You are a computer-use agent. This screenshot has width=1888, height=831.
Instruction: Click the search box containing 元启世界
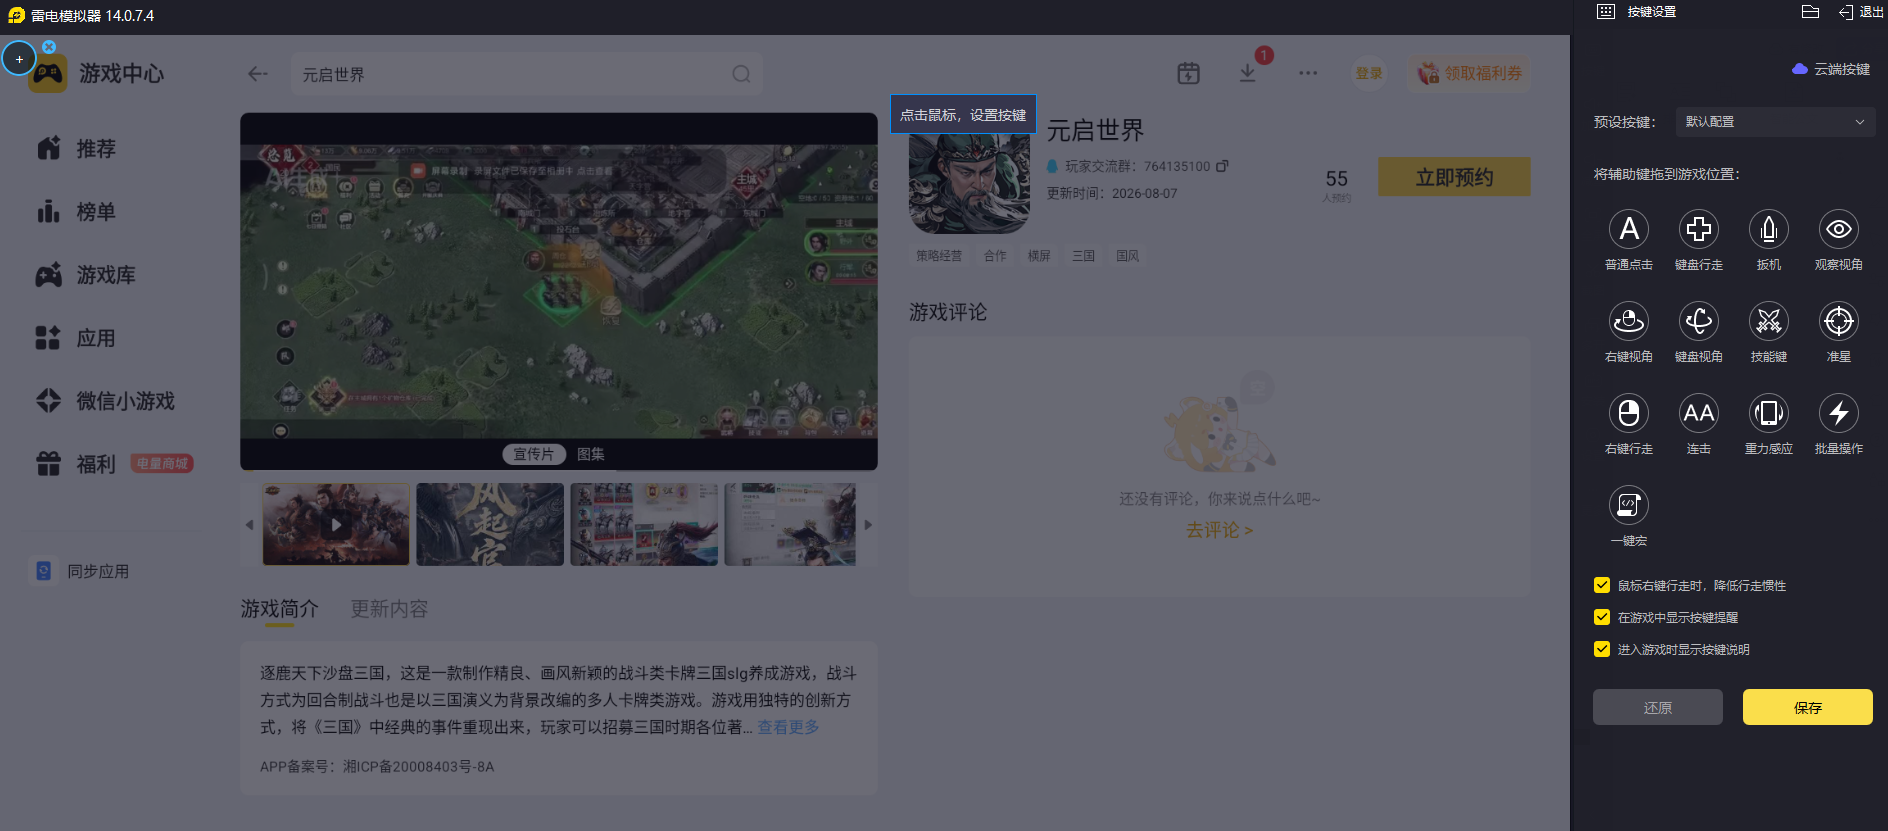point(527,74)
